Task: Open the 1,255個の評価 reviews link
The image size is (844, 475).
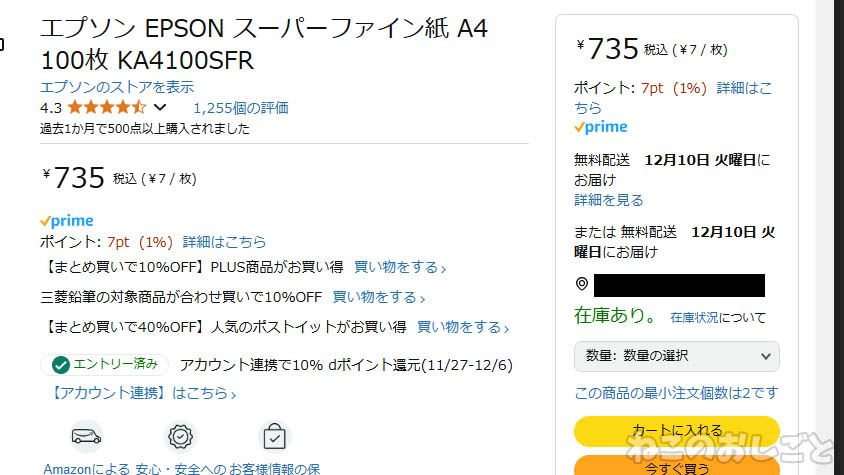Action: point(241,108)
